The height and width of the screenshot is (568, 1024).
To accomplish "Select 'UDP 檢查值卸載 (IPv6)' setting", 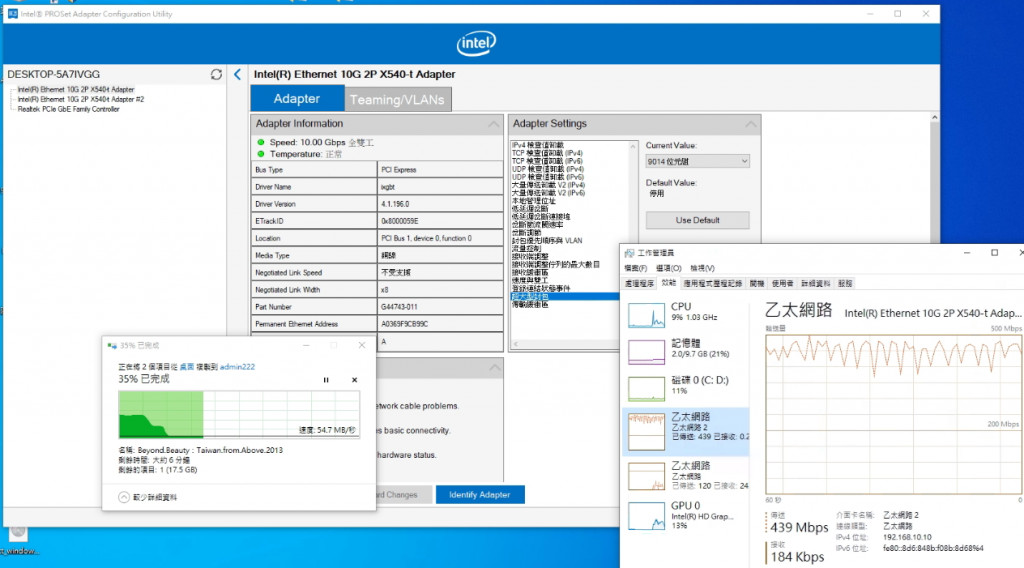I will pyautogui.click(x=547, y=177).
